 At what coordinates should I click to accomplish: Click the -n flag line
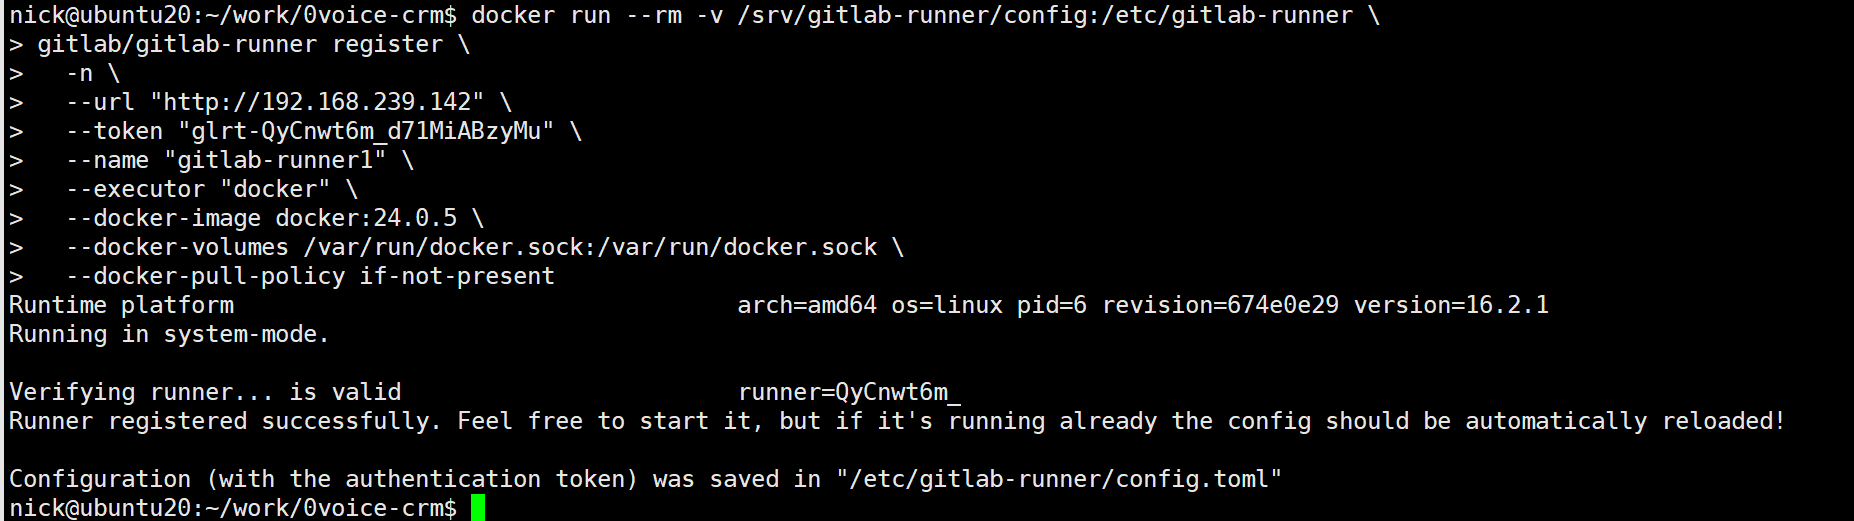80,73
